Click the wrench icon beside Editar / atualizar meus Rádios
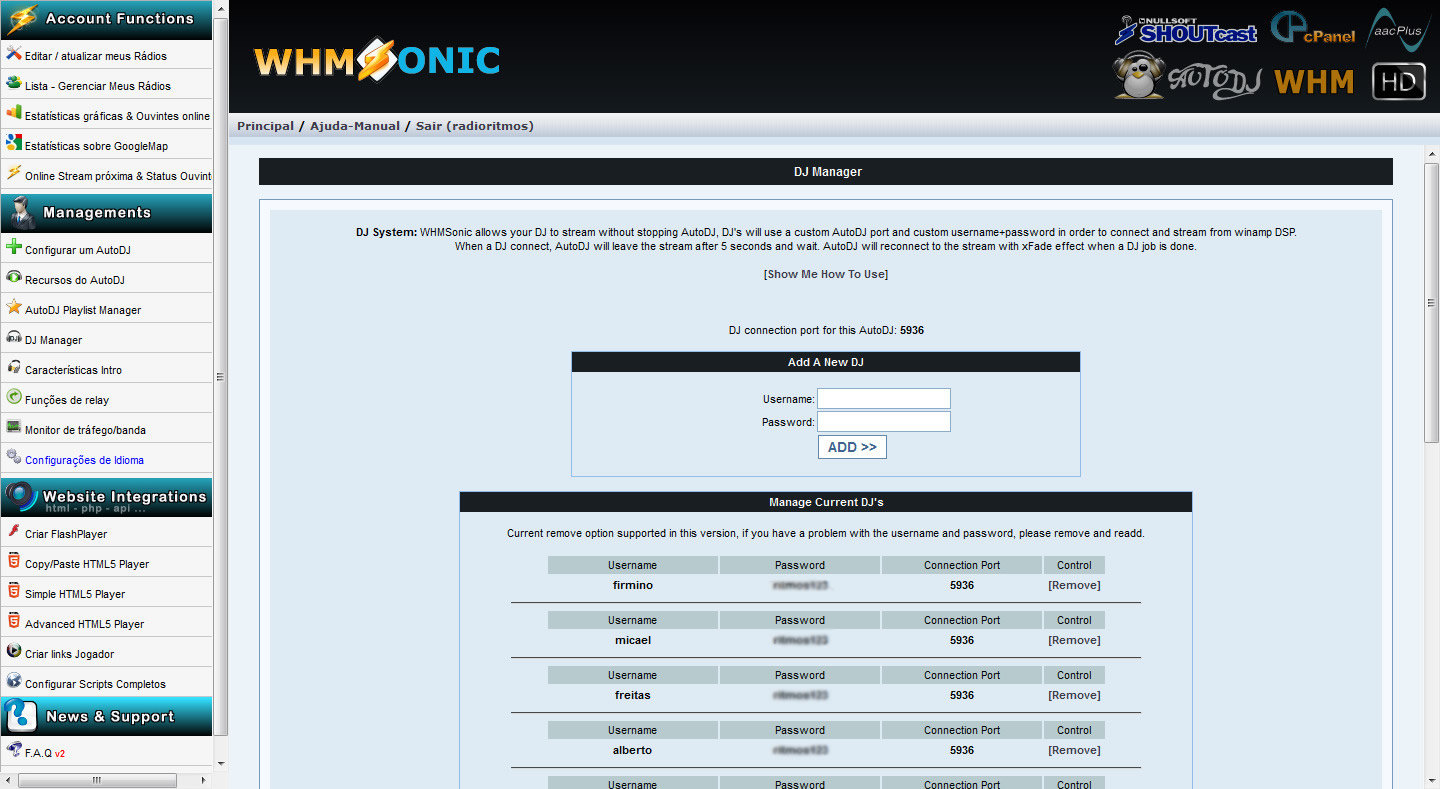The width and height of the screenshot is (1440, 789). pyautogui.click(x=13, y=54)
